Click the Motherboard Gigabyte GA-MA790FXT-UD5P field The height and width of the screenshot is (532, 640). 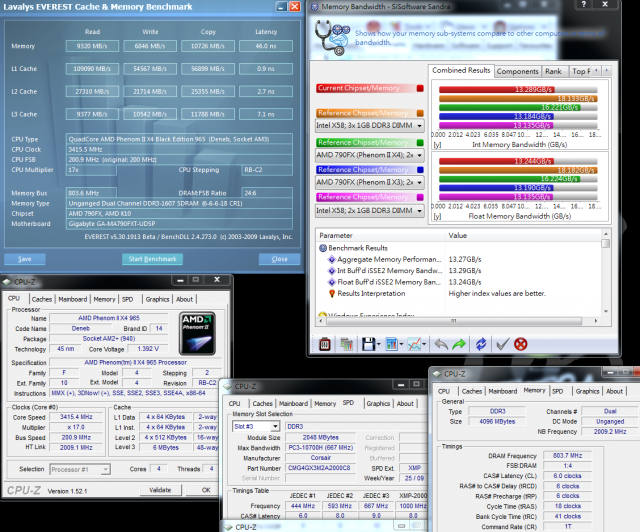pos(180,224)
